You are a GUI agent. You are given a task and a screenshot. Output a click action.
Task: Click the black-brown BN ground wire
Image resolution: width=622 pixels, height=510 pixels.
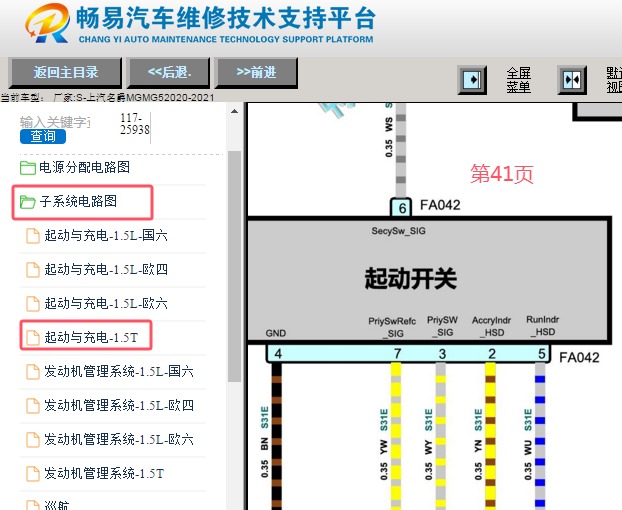coord(276,436)
